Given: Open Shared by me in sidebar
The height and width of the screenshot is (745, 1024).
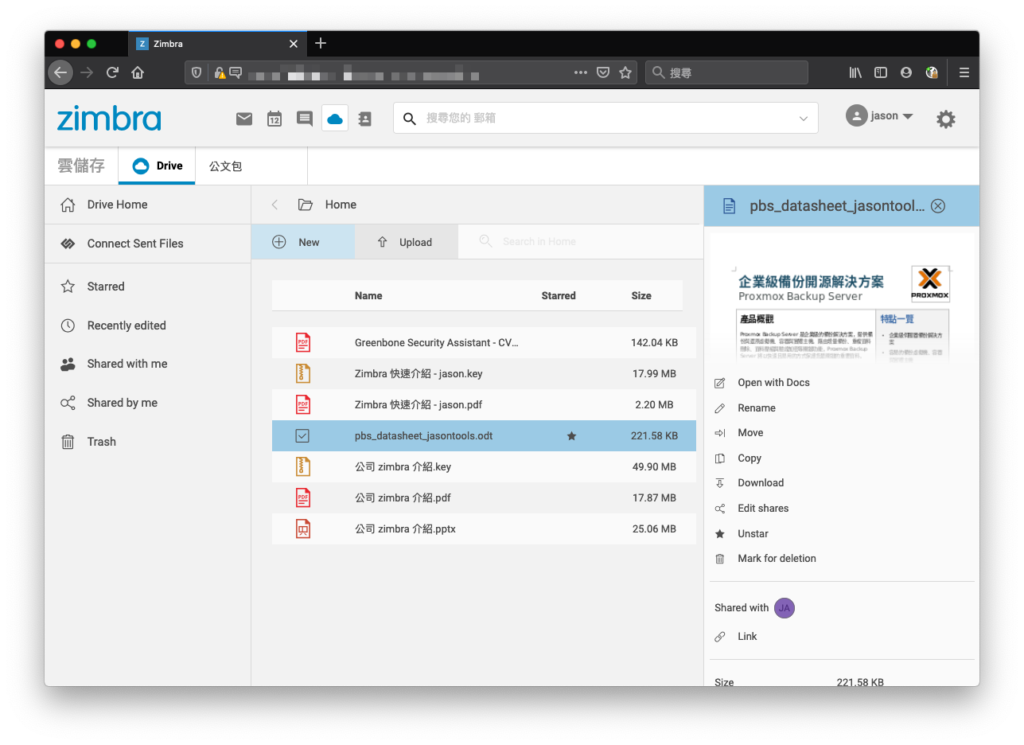Looking at the screenshot, I should (148, 403).
